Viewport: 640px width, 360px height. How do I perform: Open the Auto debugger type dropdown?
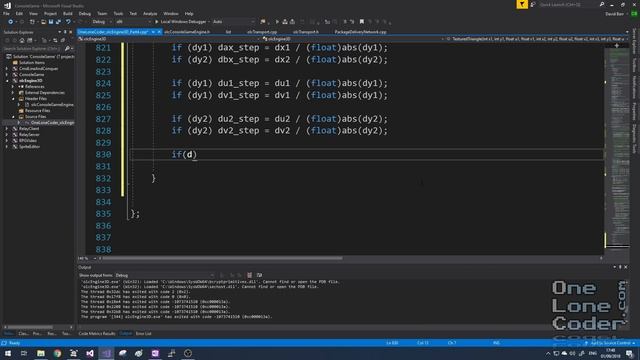pos(233,22)
